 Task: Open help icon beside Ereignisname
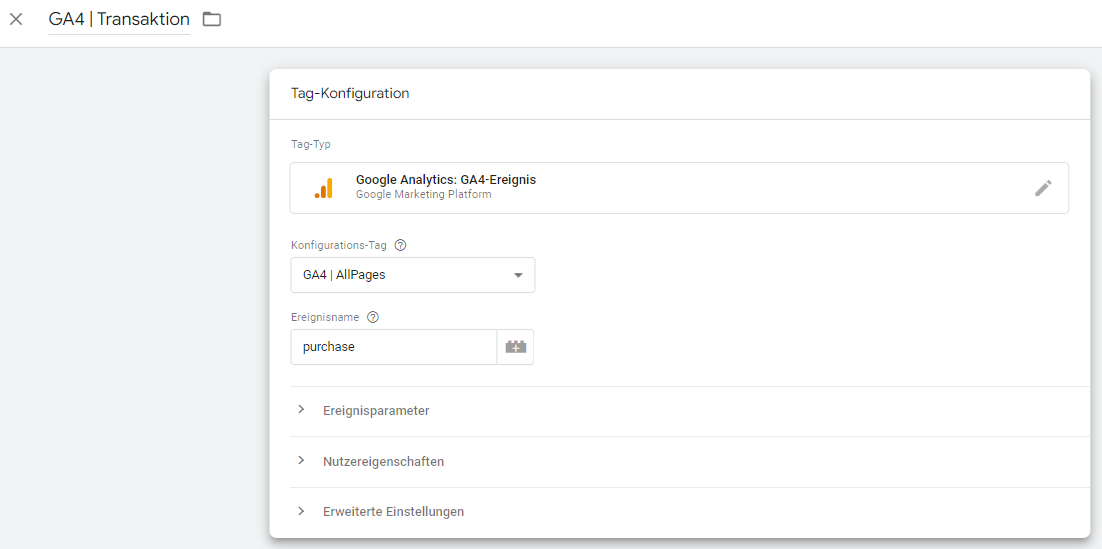[x=373, y=317]
